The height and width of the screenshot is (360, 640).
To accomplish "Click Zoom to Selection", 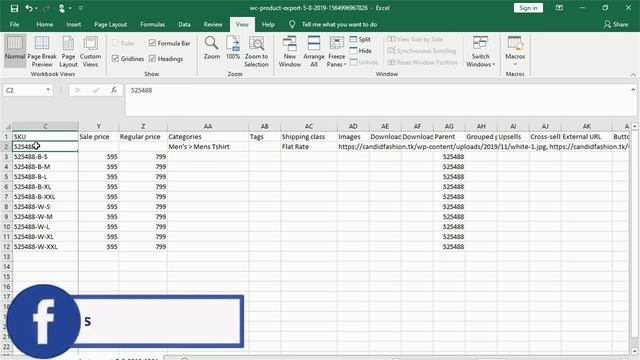I will point(256,51).
